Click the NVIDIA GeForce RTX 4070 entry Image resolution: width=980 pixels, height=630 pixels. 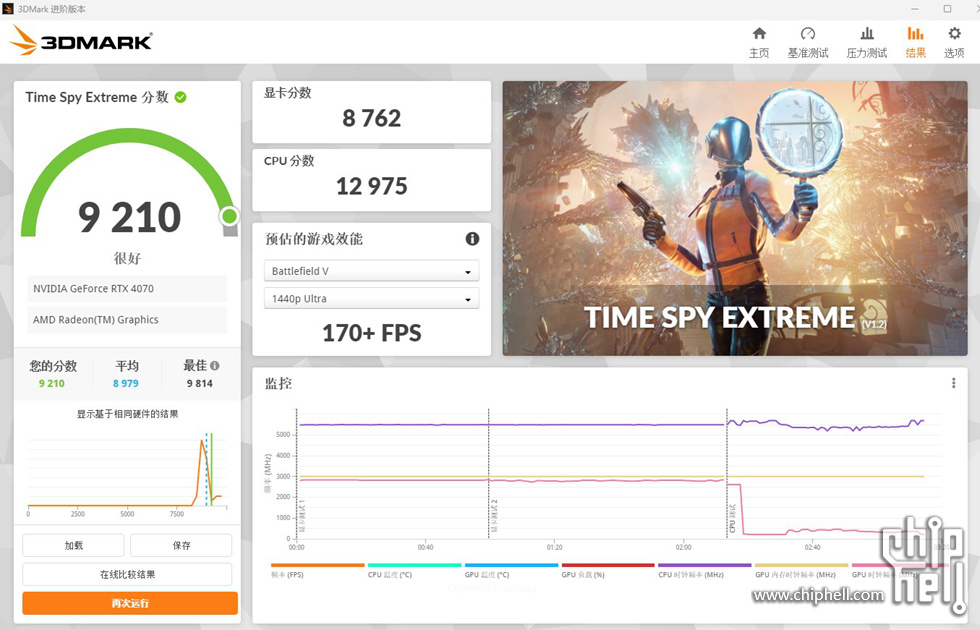[x=127, y=289]
